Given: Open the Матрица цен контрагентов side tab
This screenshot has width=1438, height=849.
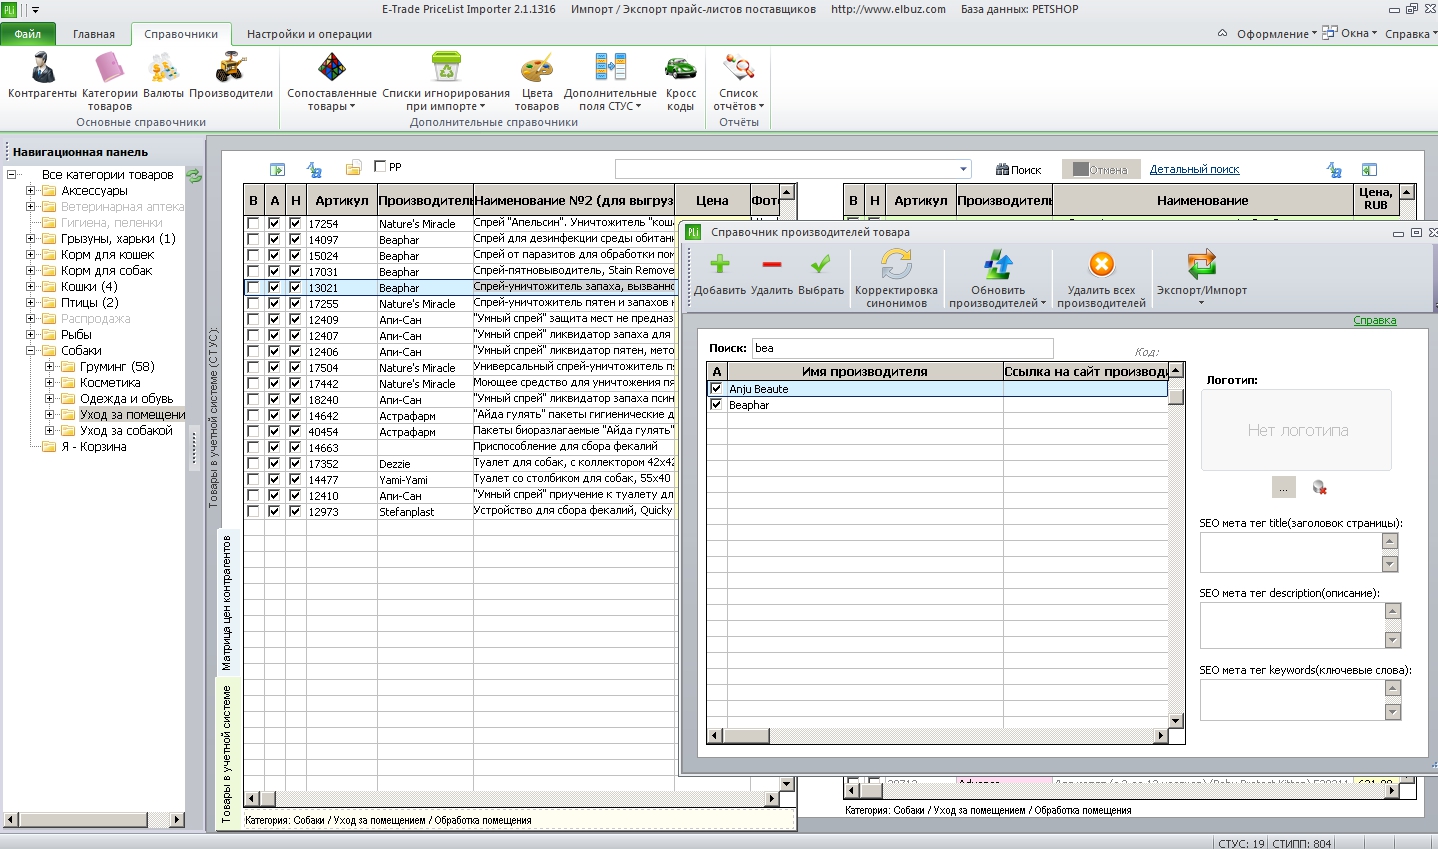Looking at the screenshot, I should pyautogui.click(x=227, y=603).
